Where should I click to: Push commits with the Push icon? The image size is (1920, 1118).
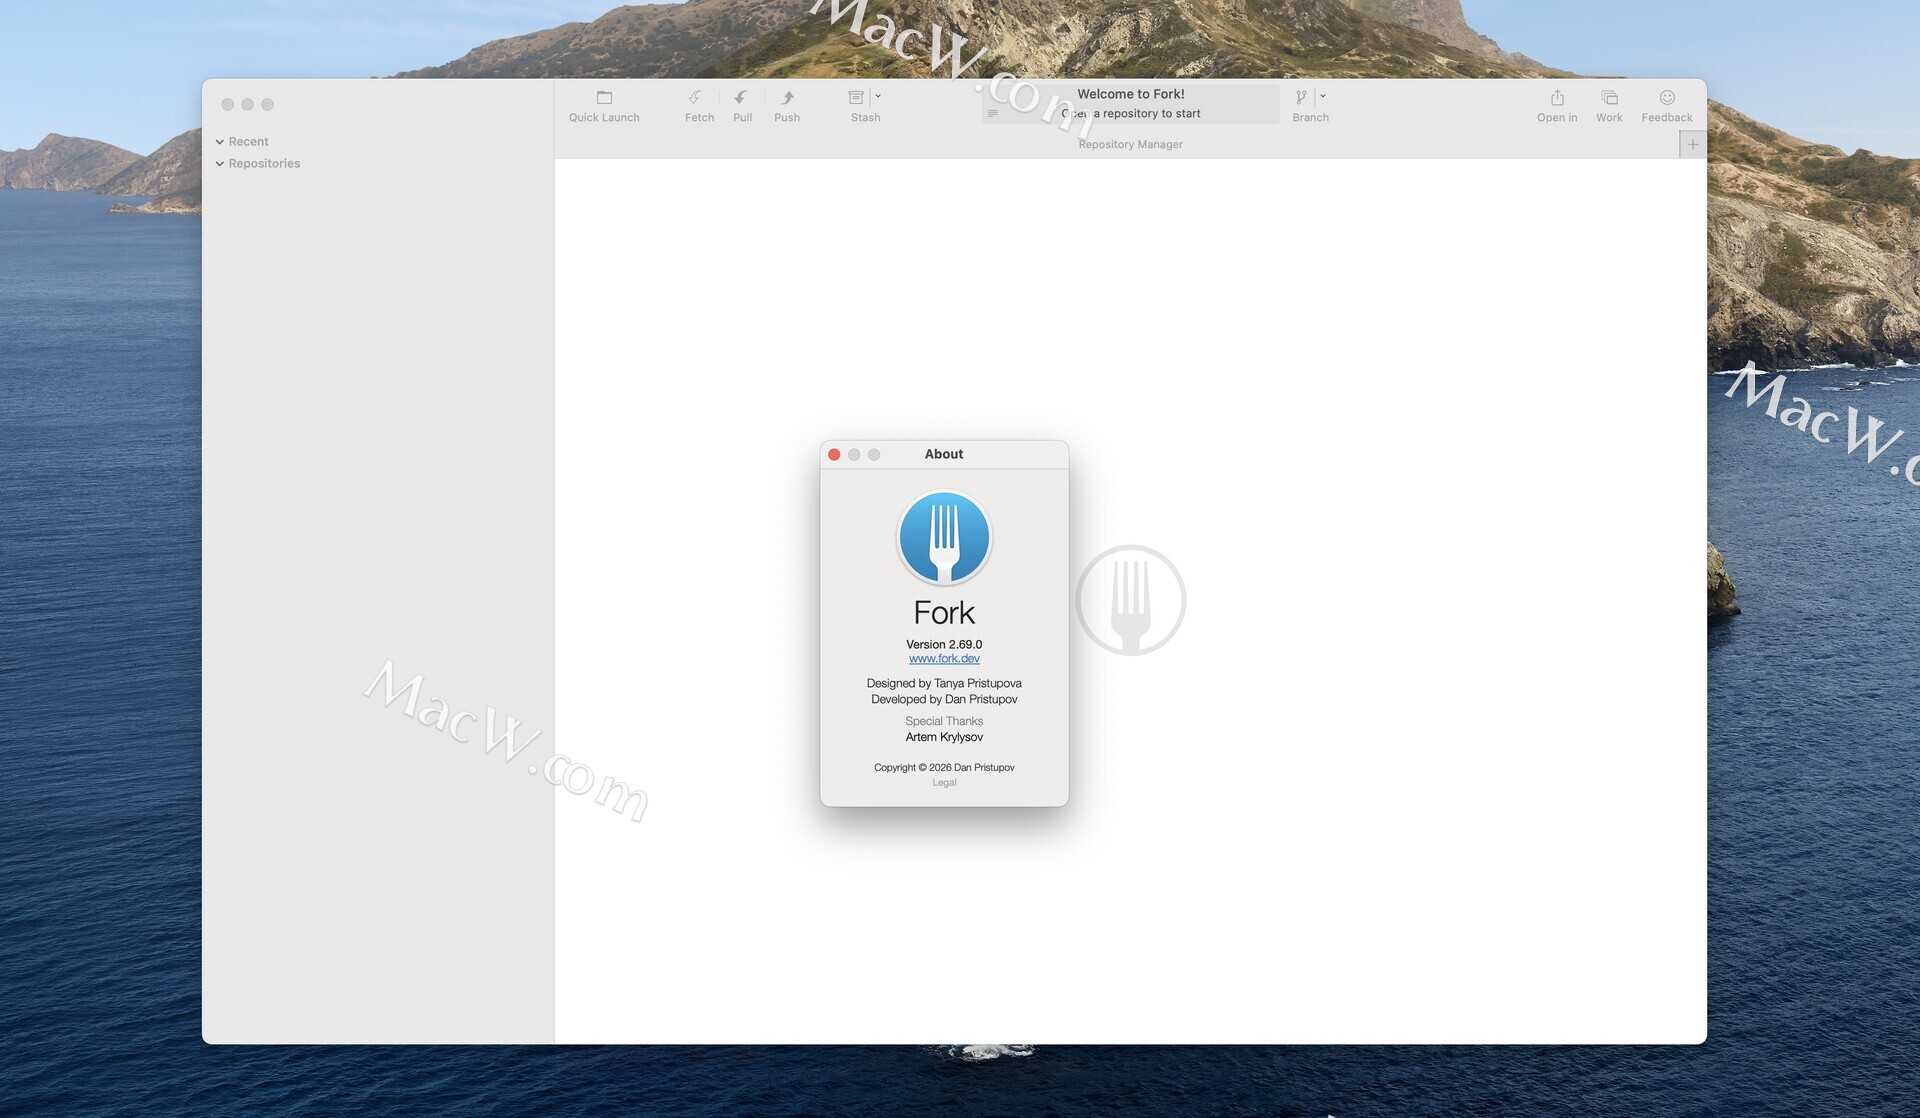click(787, 98)
